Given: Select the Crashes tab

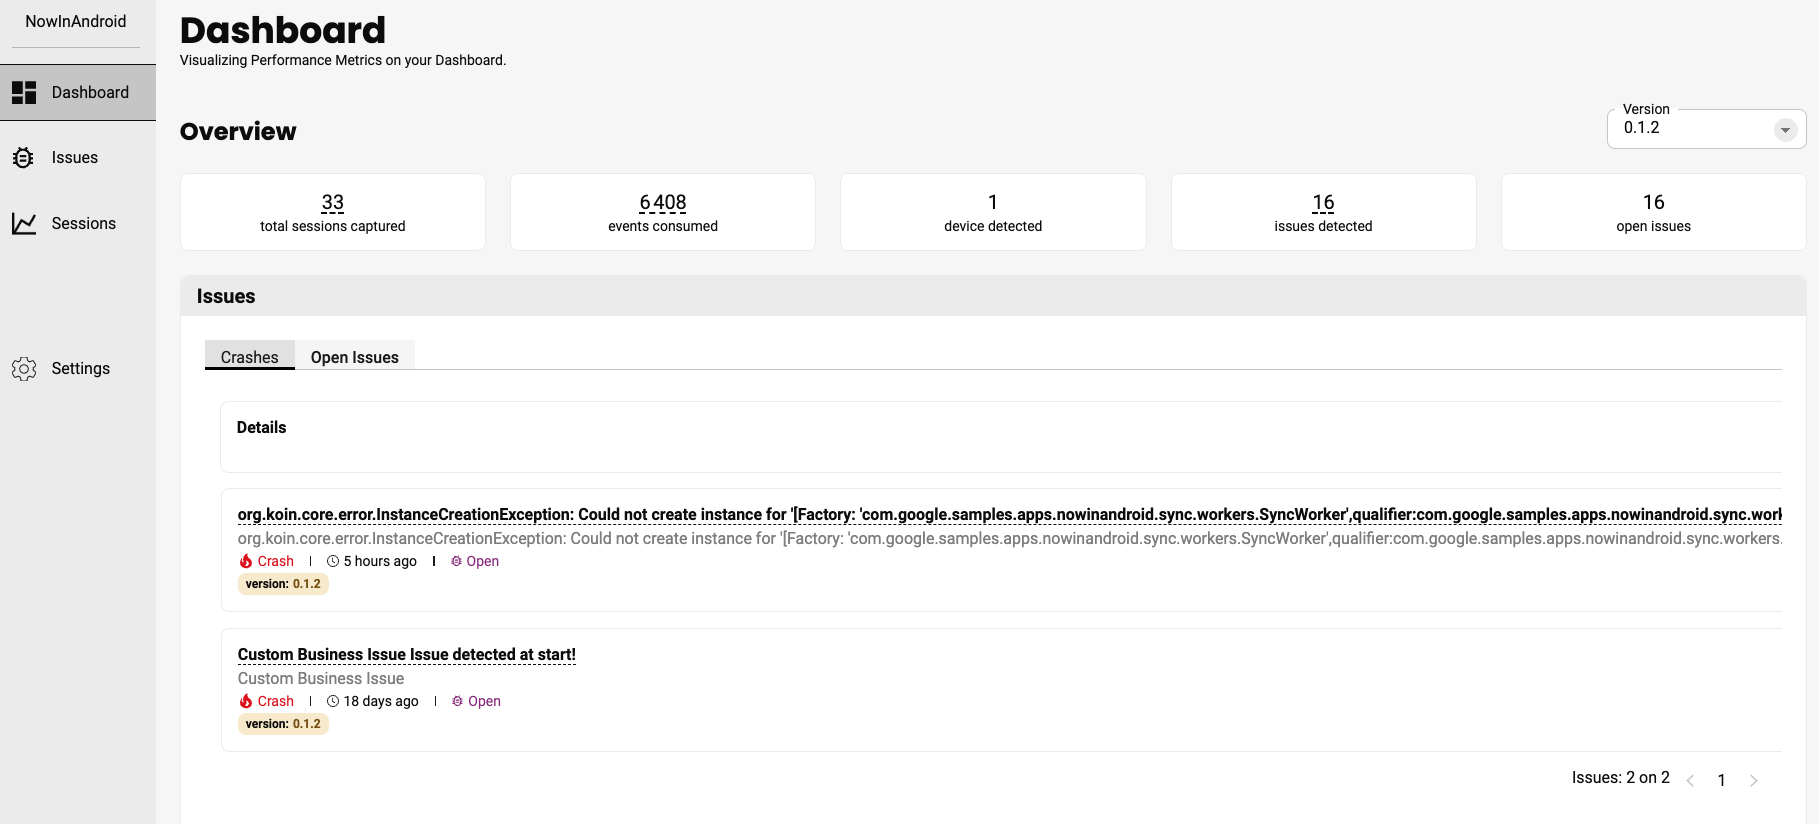Looking at the screenshot, I should (249, 358).
